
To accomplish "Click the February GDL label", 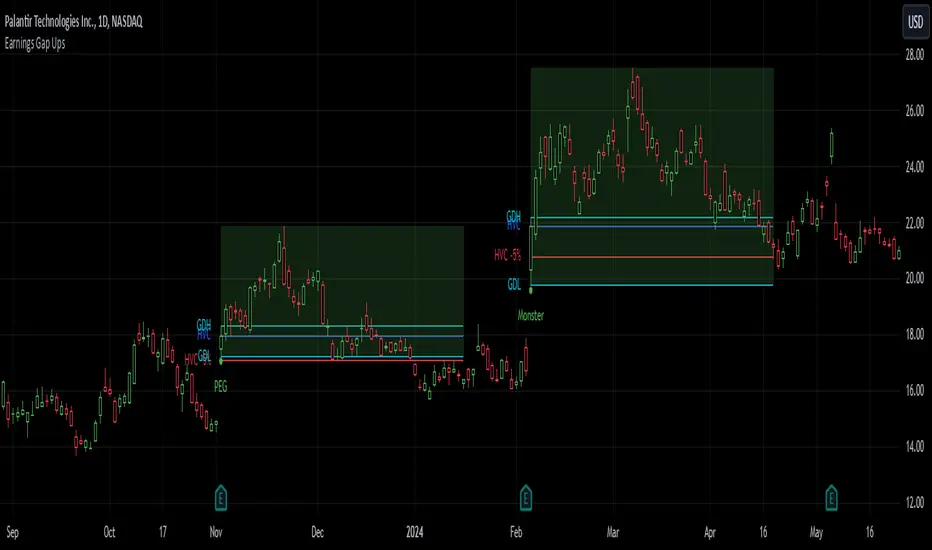I will pyautogui.click(x=514, y=285).
